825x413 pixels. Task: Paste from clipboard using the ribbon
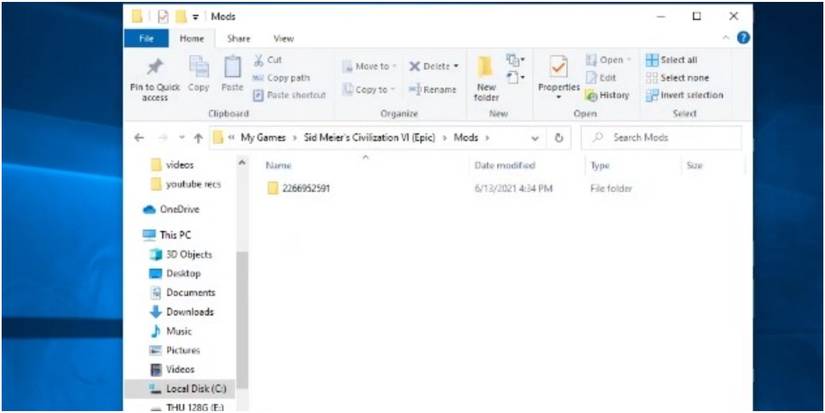232,74
